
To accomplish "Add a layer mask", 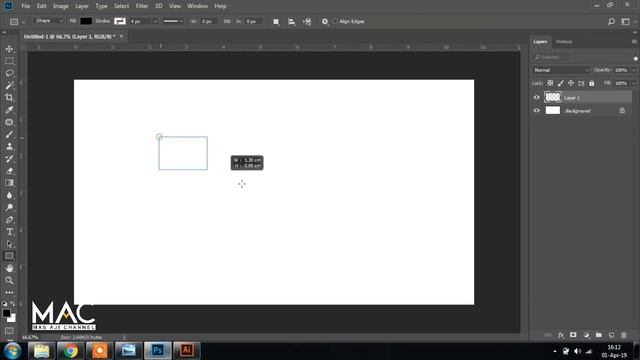I will point(573,335).
